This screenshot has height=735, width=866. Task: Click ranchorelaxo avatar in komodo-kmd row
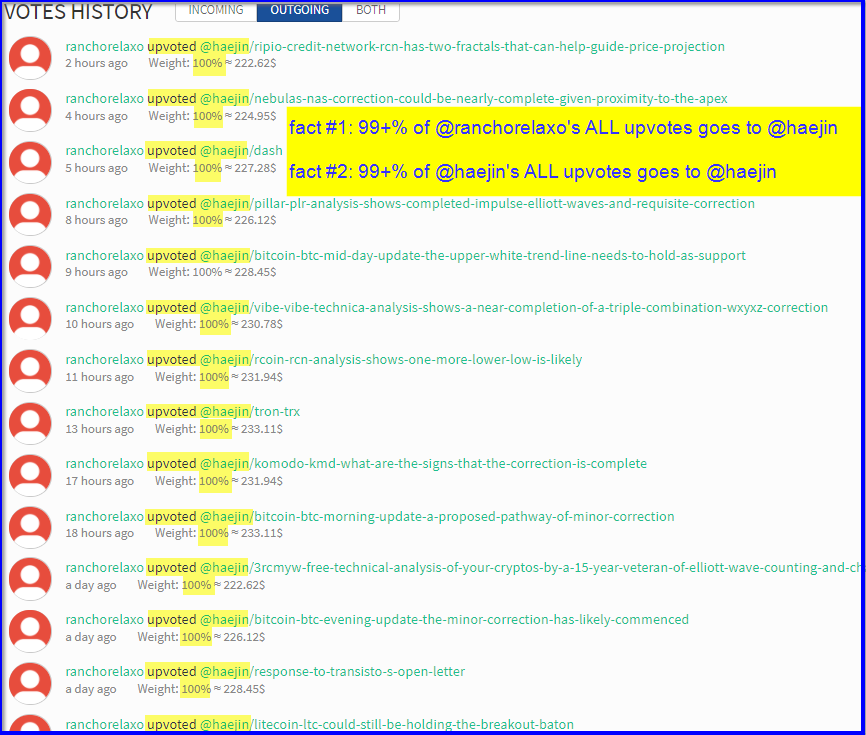point(30,475)
